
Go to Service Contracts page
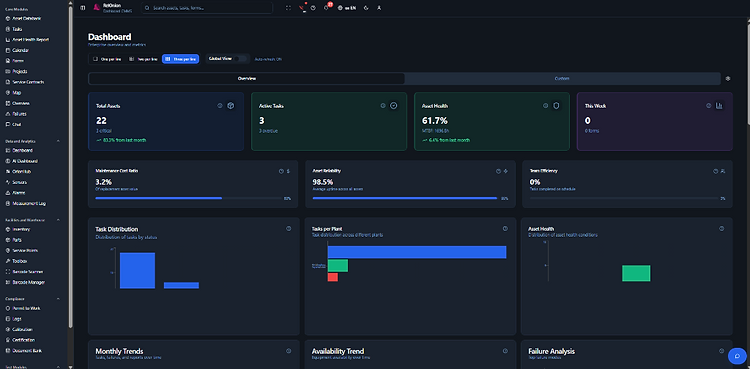coord(25,82)
